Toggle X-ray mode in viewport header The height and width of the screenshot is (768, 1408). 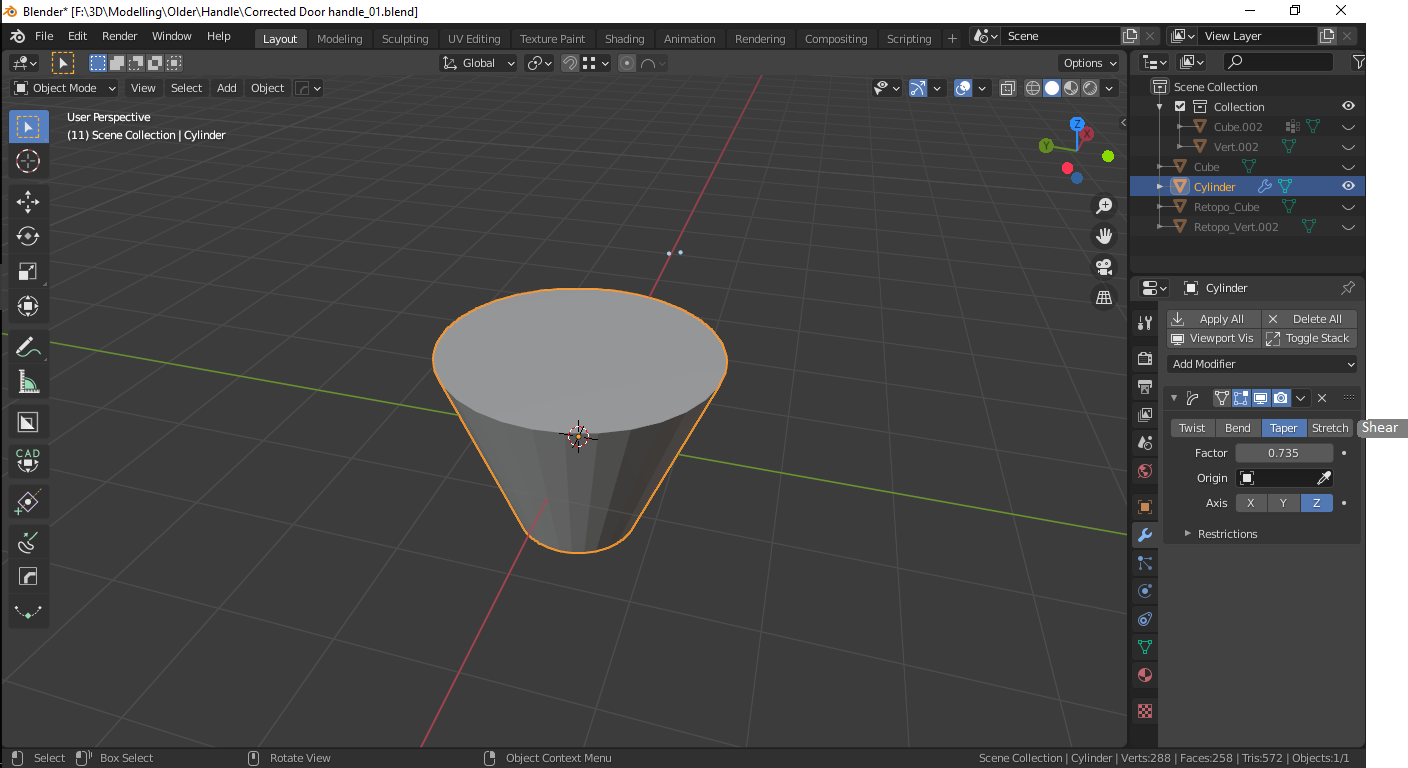click(1008, 88)
